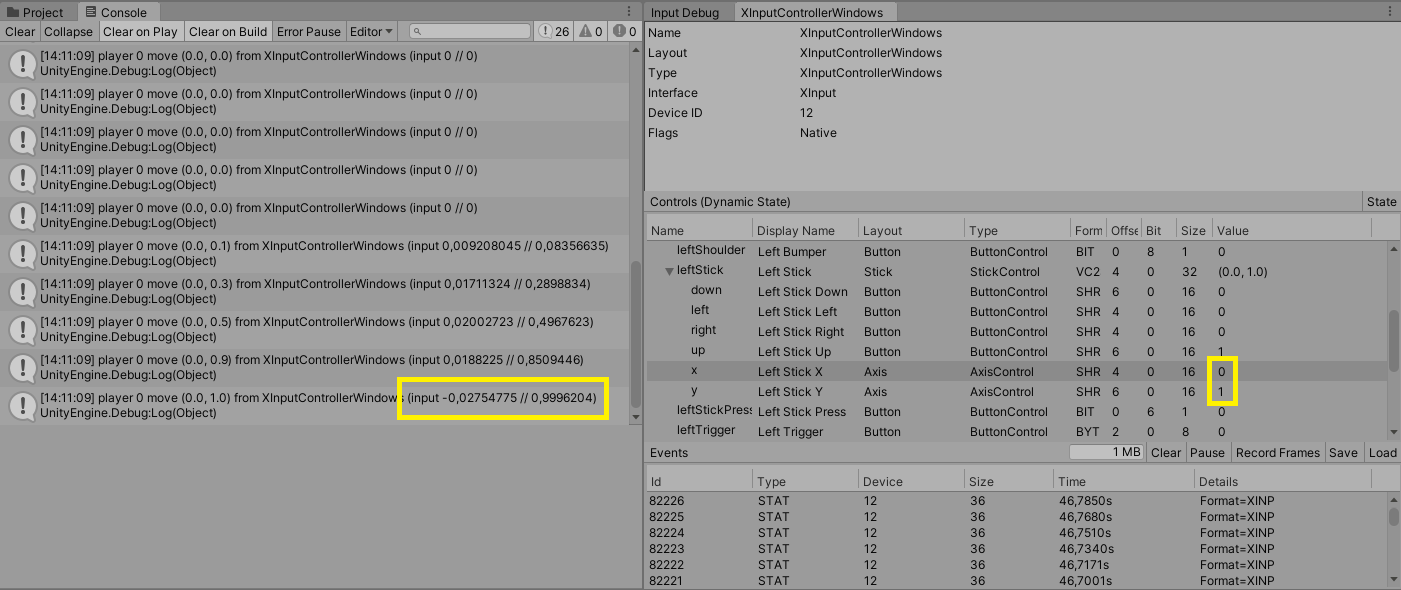Load saved events using the Load button
The image size is (1401, 590).
pos(1383,452)
